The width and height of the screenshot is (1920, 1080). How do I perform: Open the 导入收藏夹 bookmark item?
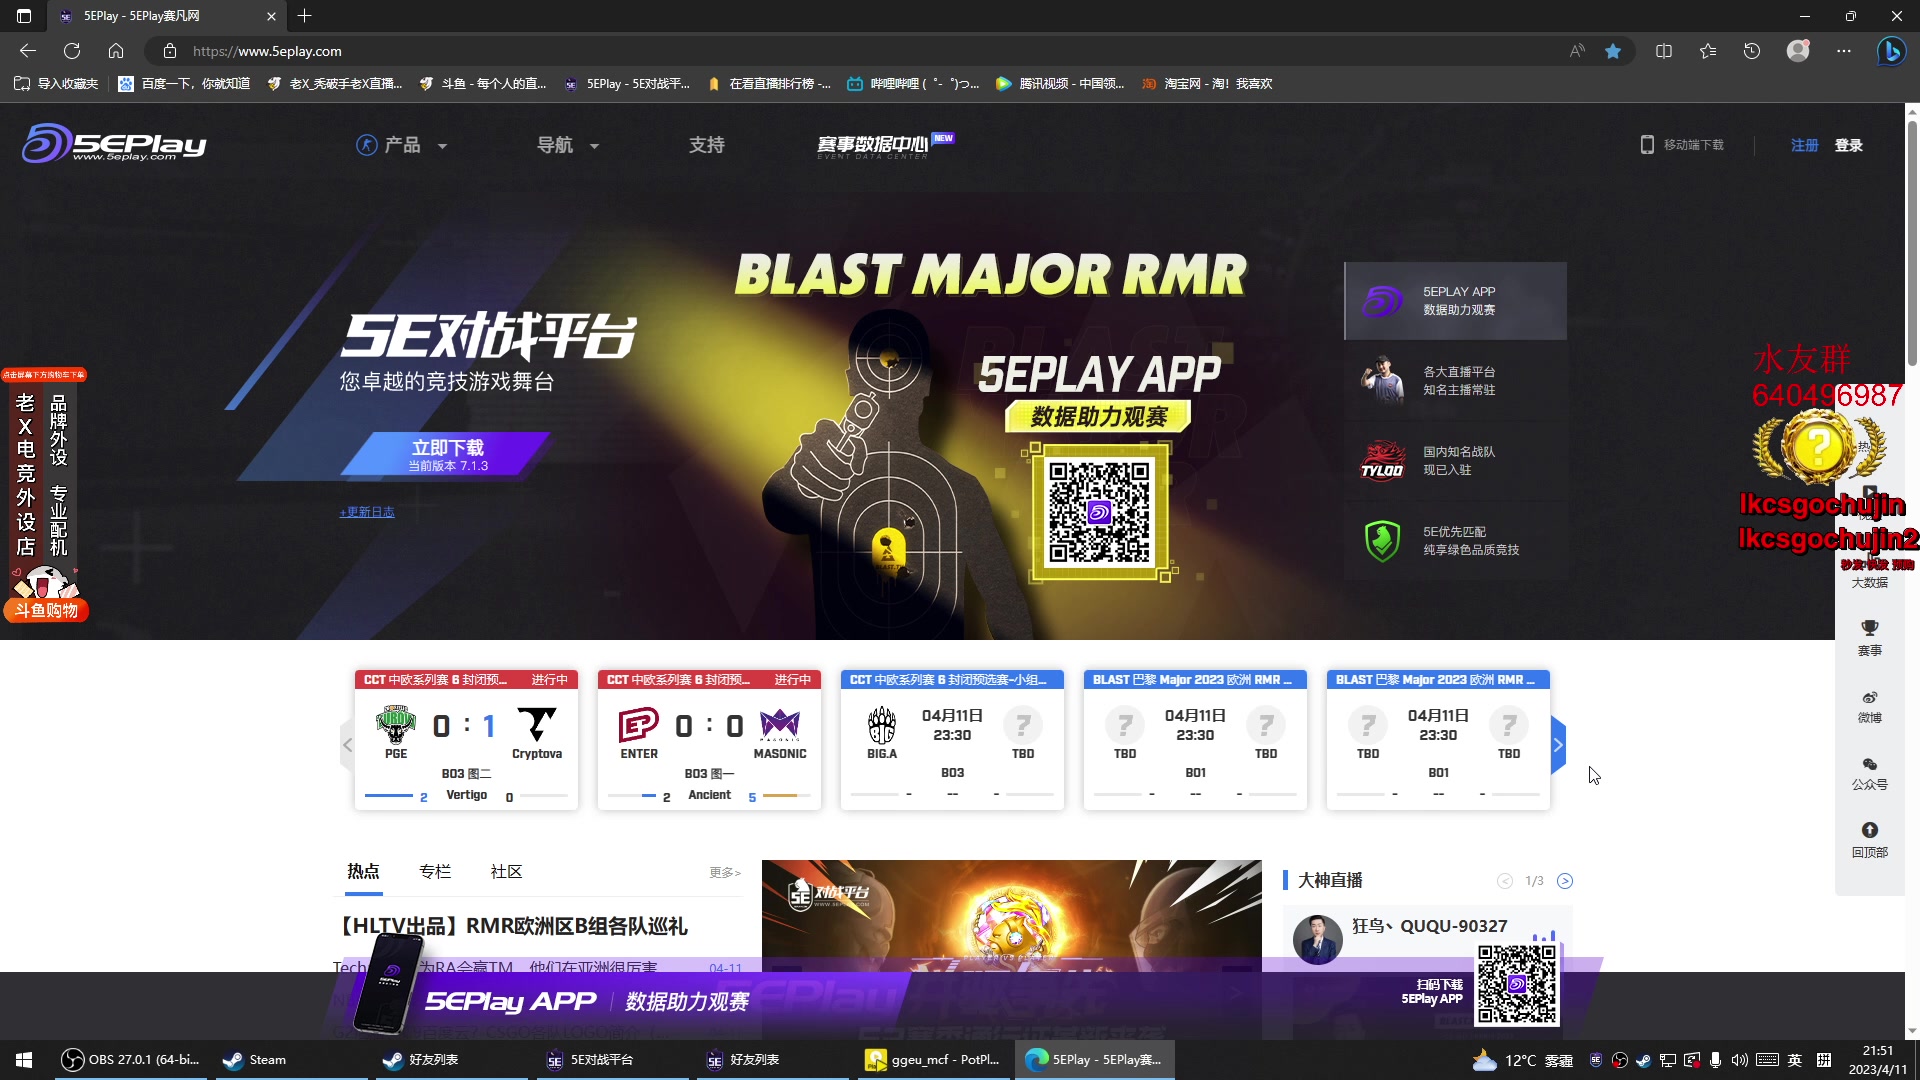(x=56, y=84)
